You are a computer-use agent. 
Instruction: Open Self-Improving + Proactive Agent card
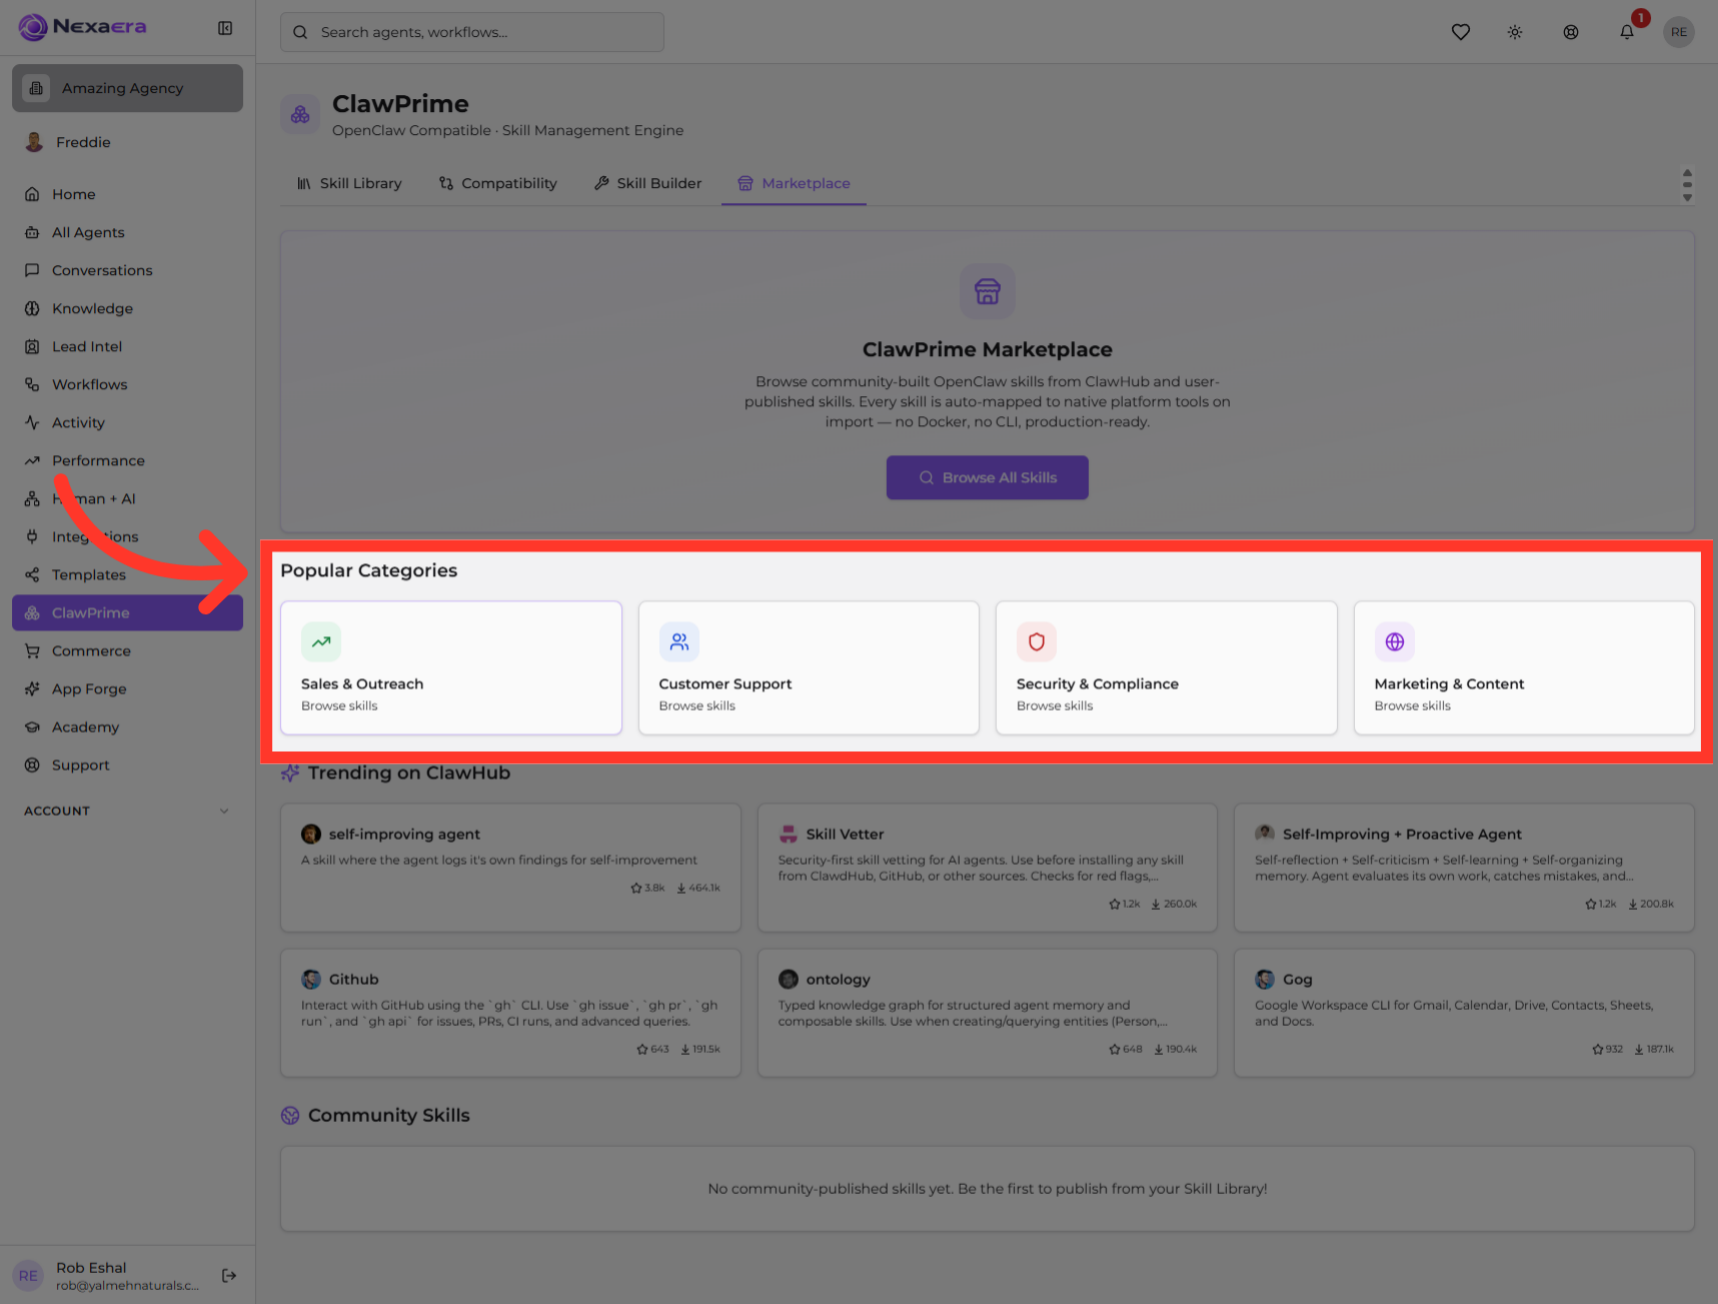pos(1464,868)
